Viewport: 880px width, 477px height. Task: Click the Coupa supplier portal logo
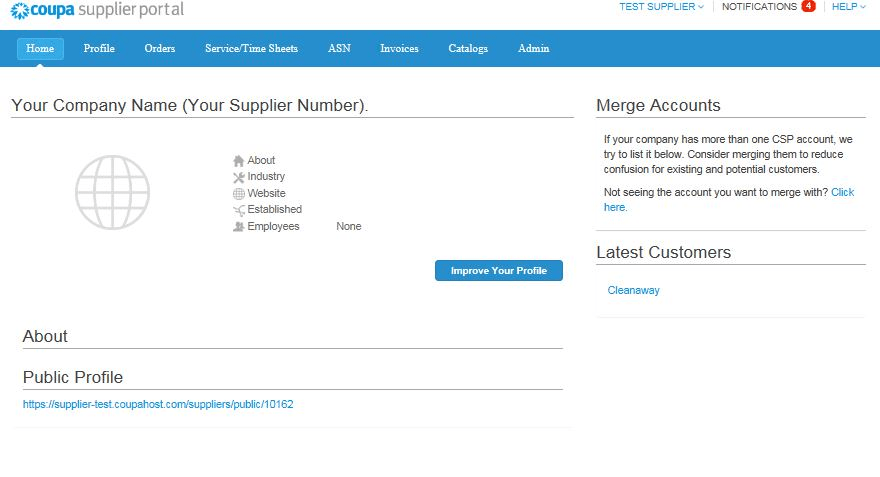[96, 10]
